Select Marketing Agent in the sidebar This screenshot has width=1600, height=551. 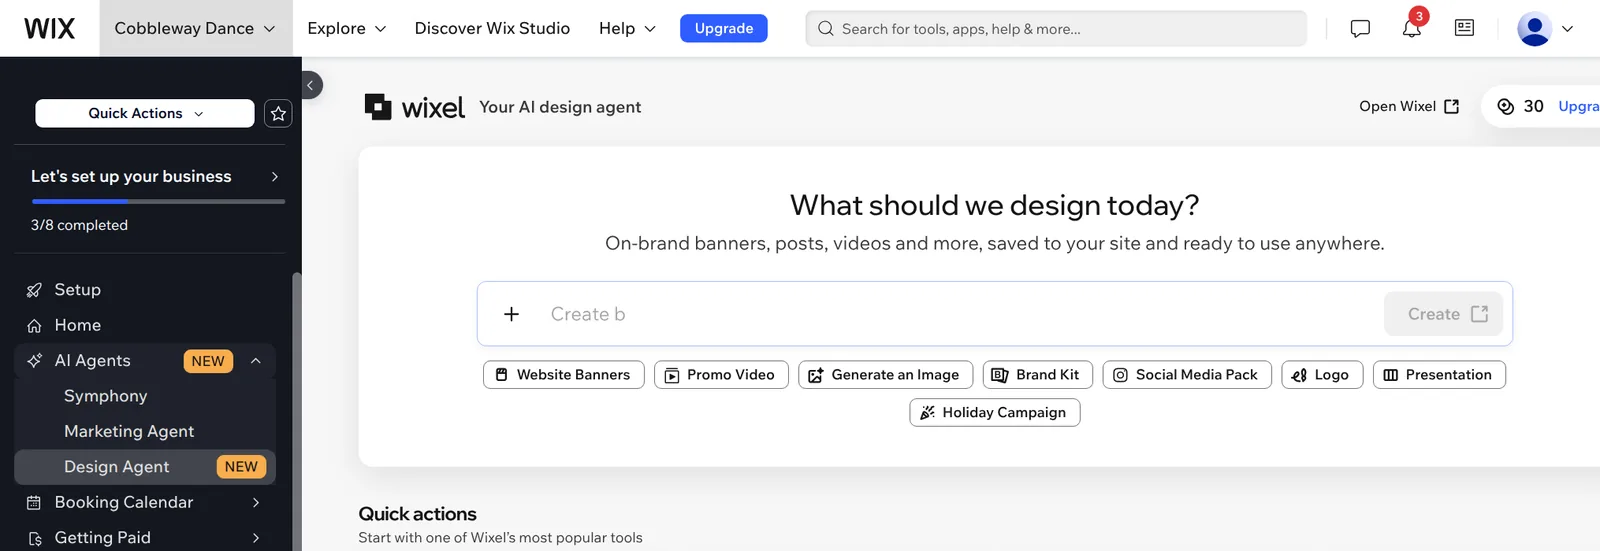pos(129,431)
